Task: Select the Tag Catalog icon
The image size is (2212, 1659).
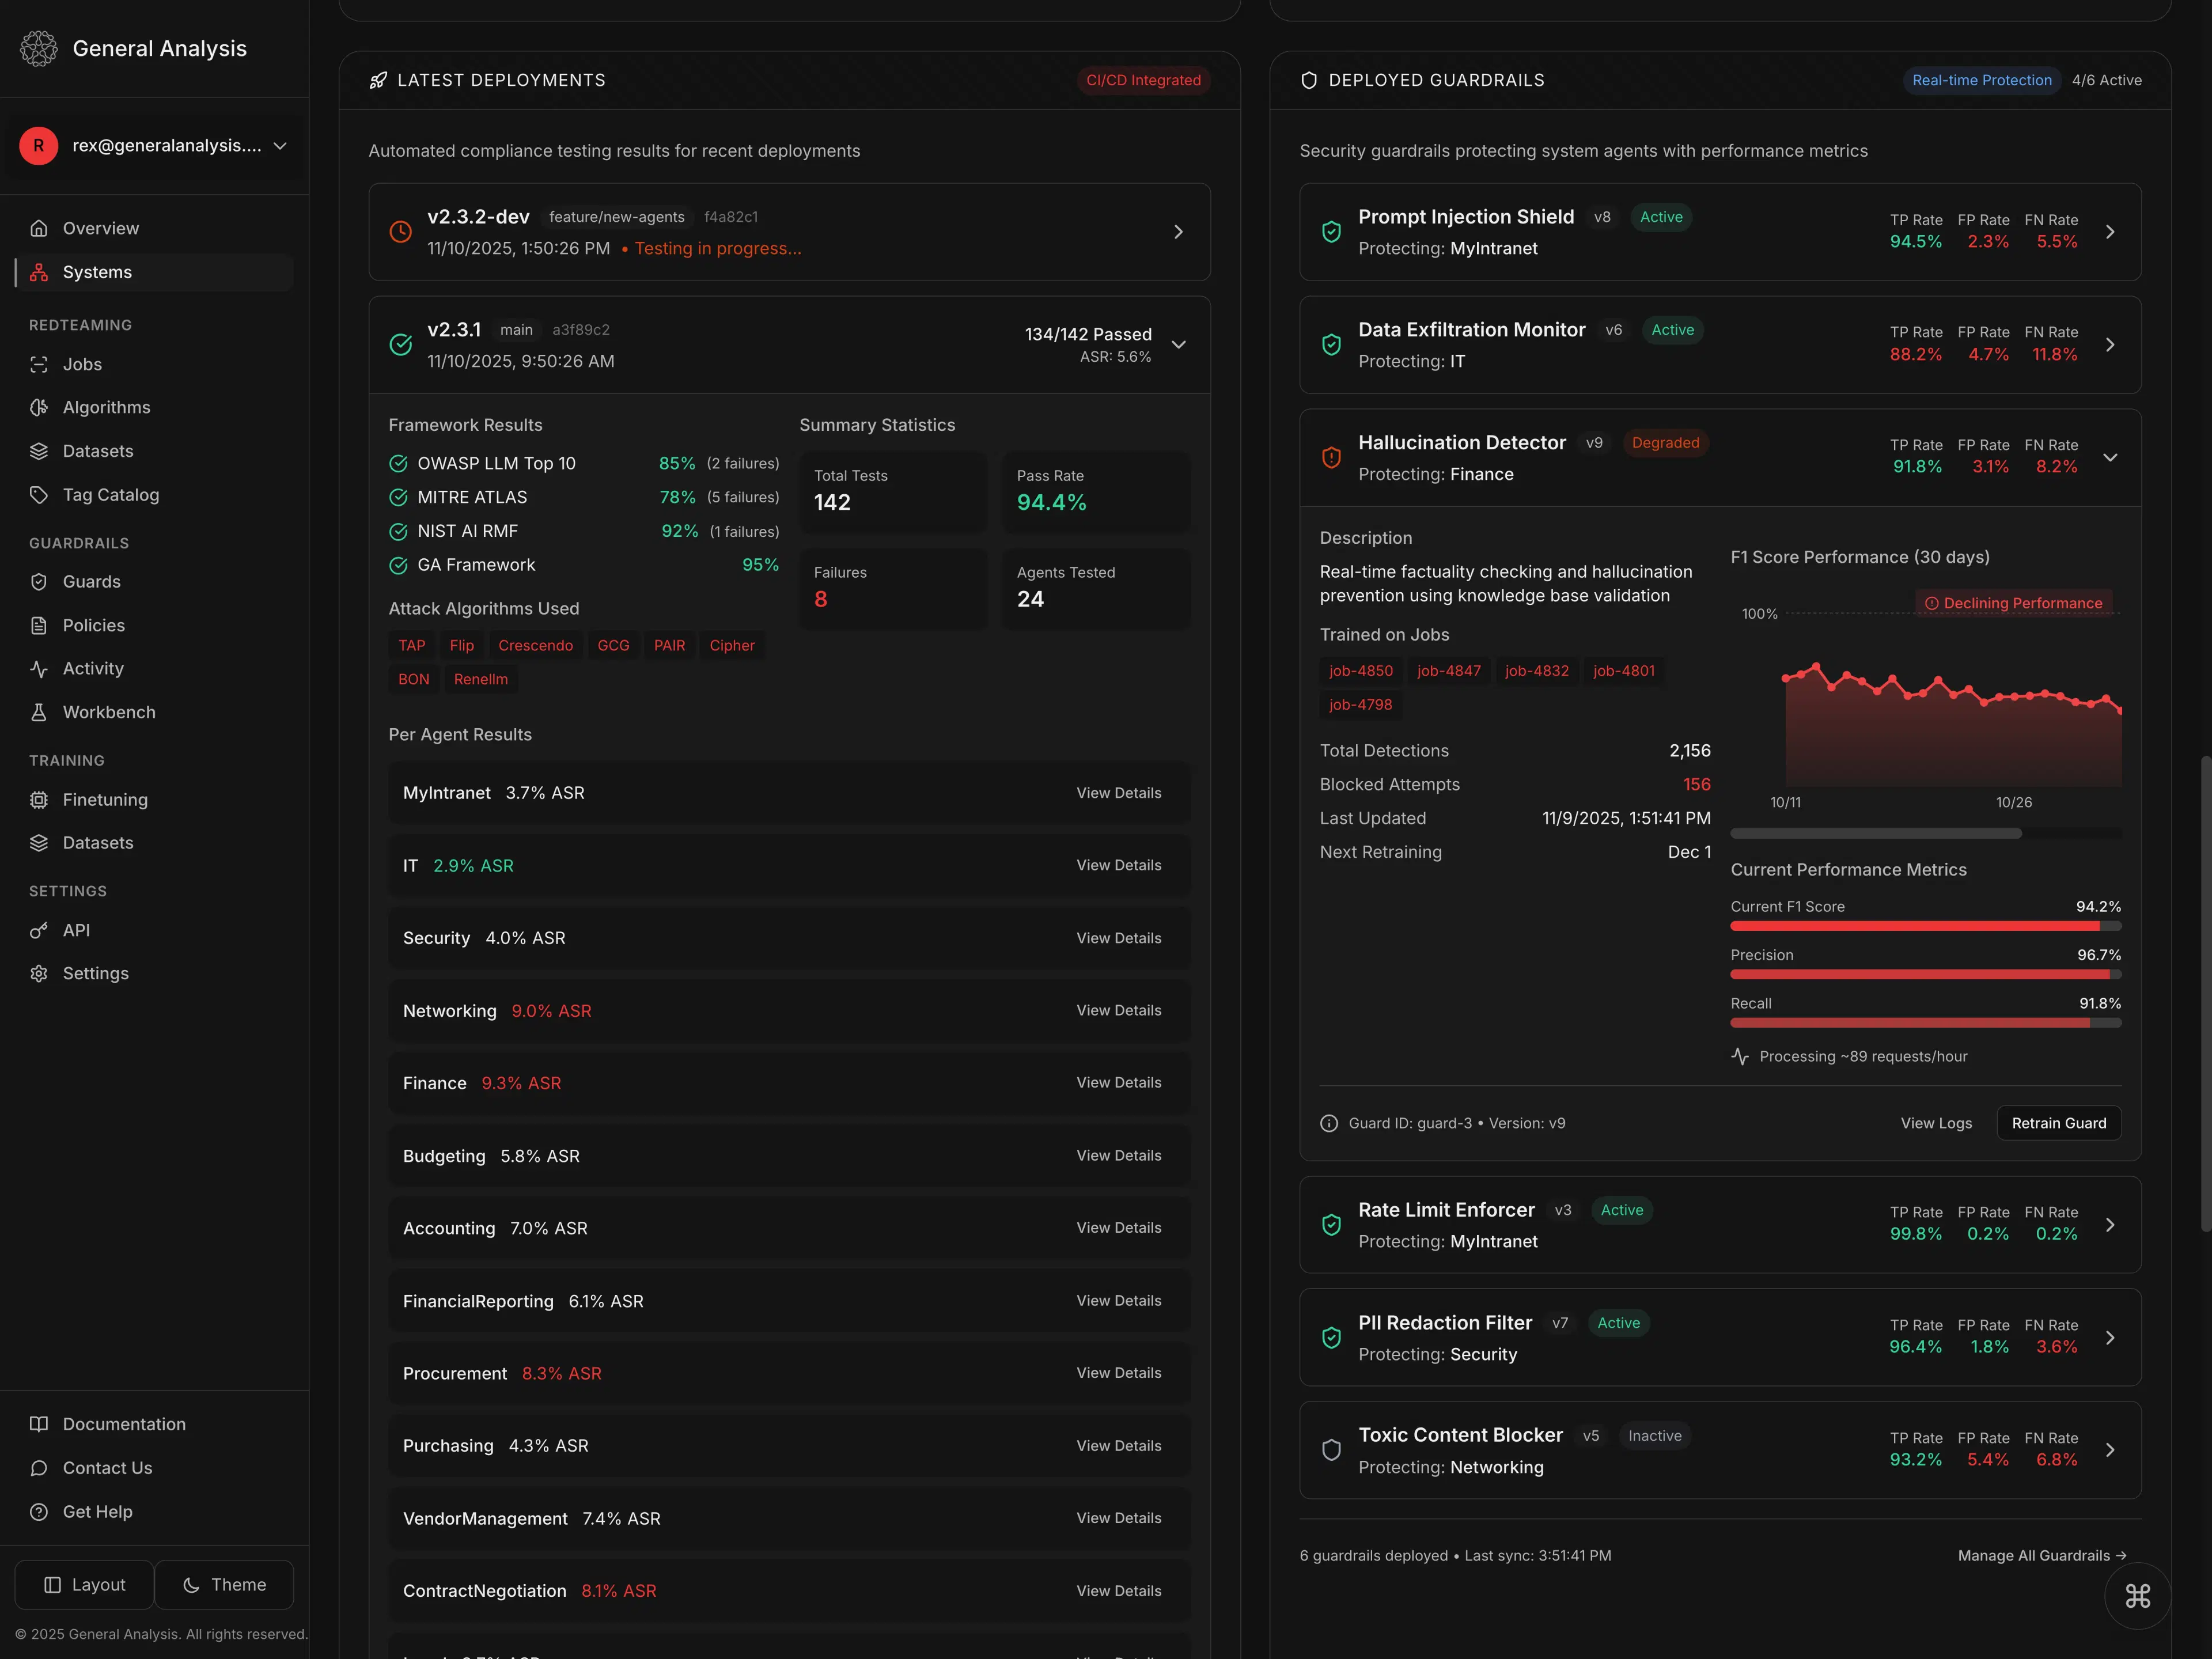Action: [x=39, y=494]
